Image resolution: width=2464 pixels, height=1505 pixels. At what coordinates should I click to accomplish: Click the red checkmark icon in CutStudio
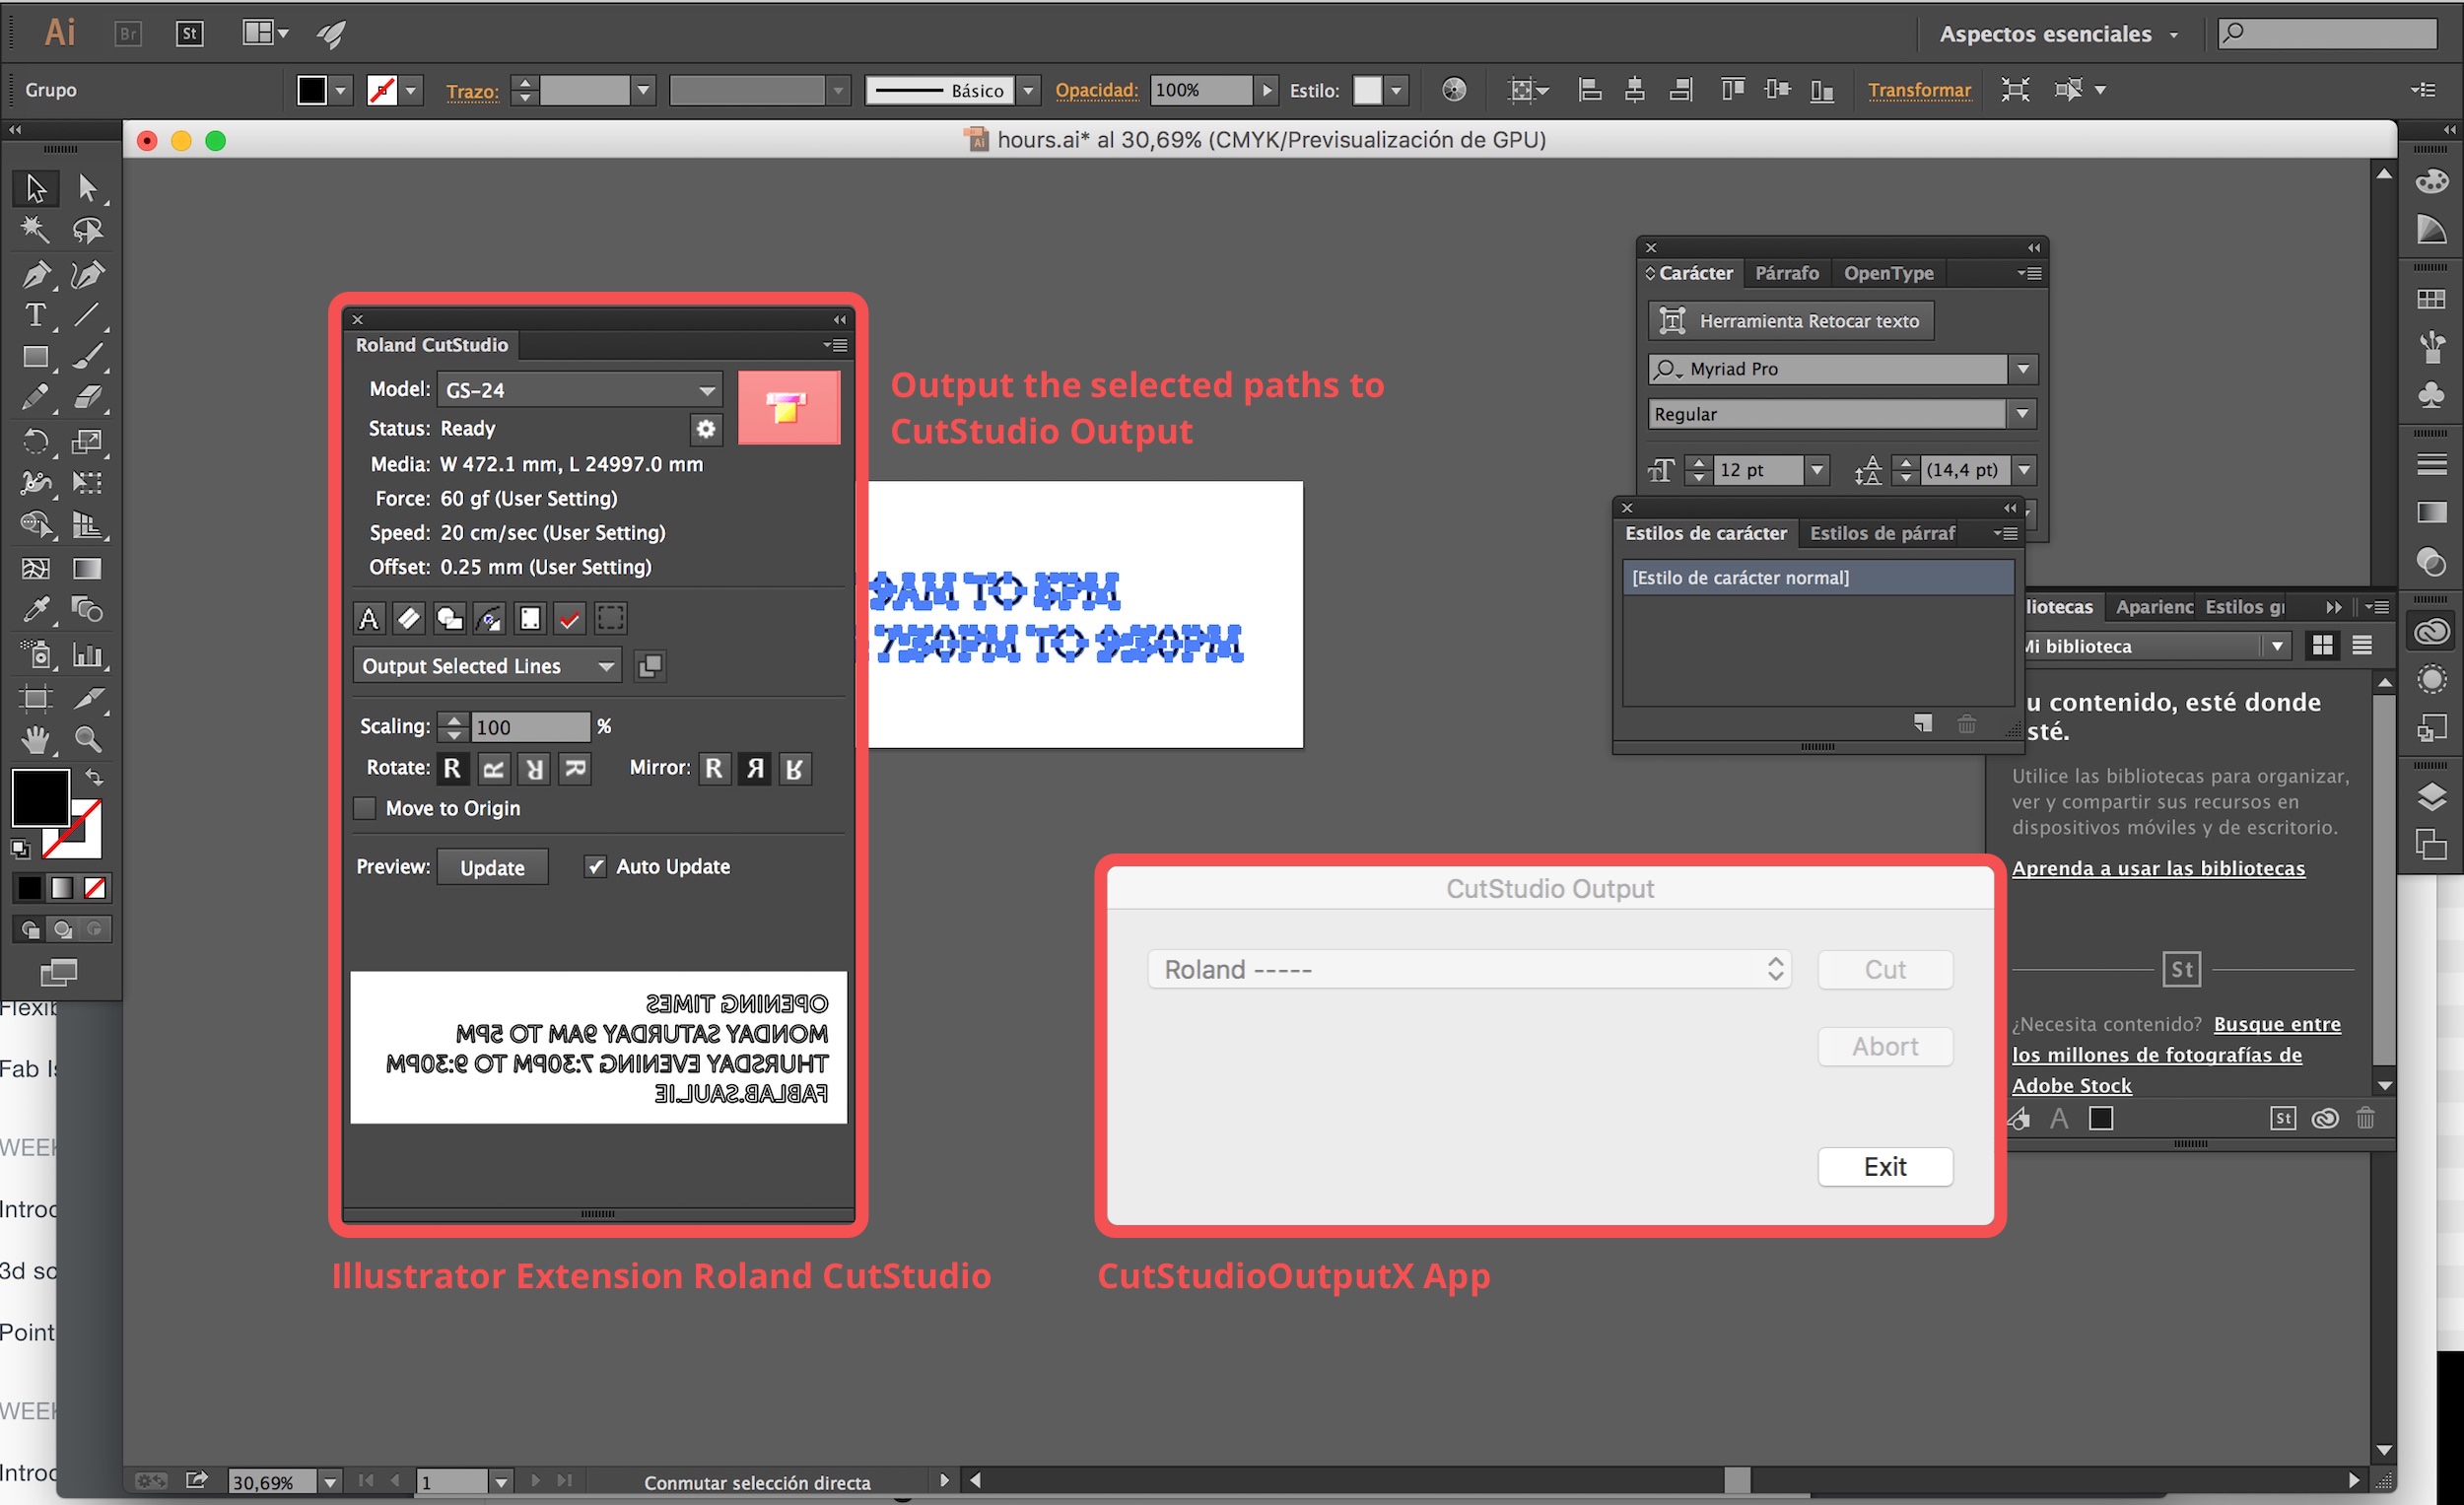tap(570, 619)
